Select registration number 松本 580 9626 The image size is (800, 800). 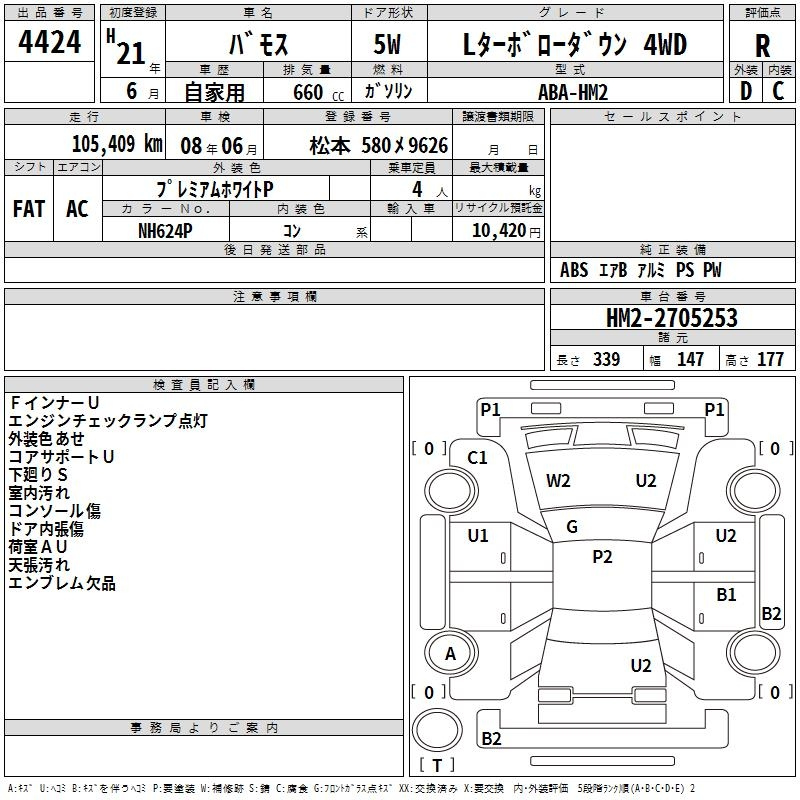(379, 146)
